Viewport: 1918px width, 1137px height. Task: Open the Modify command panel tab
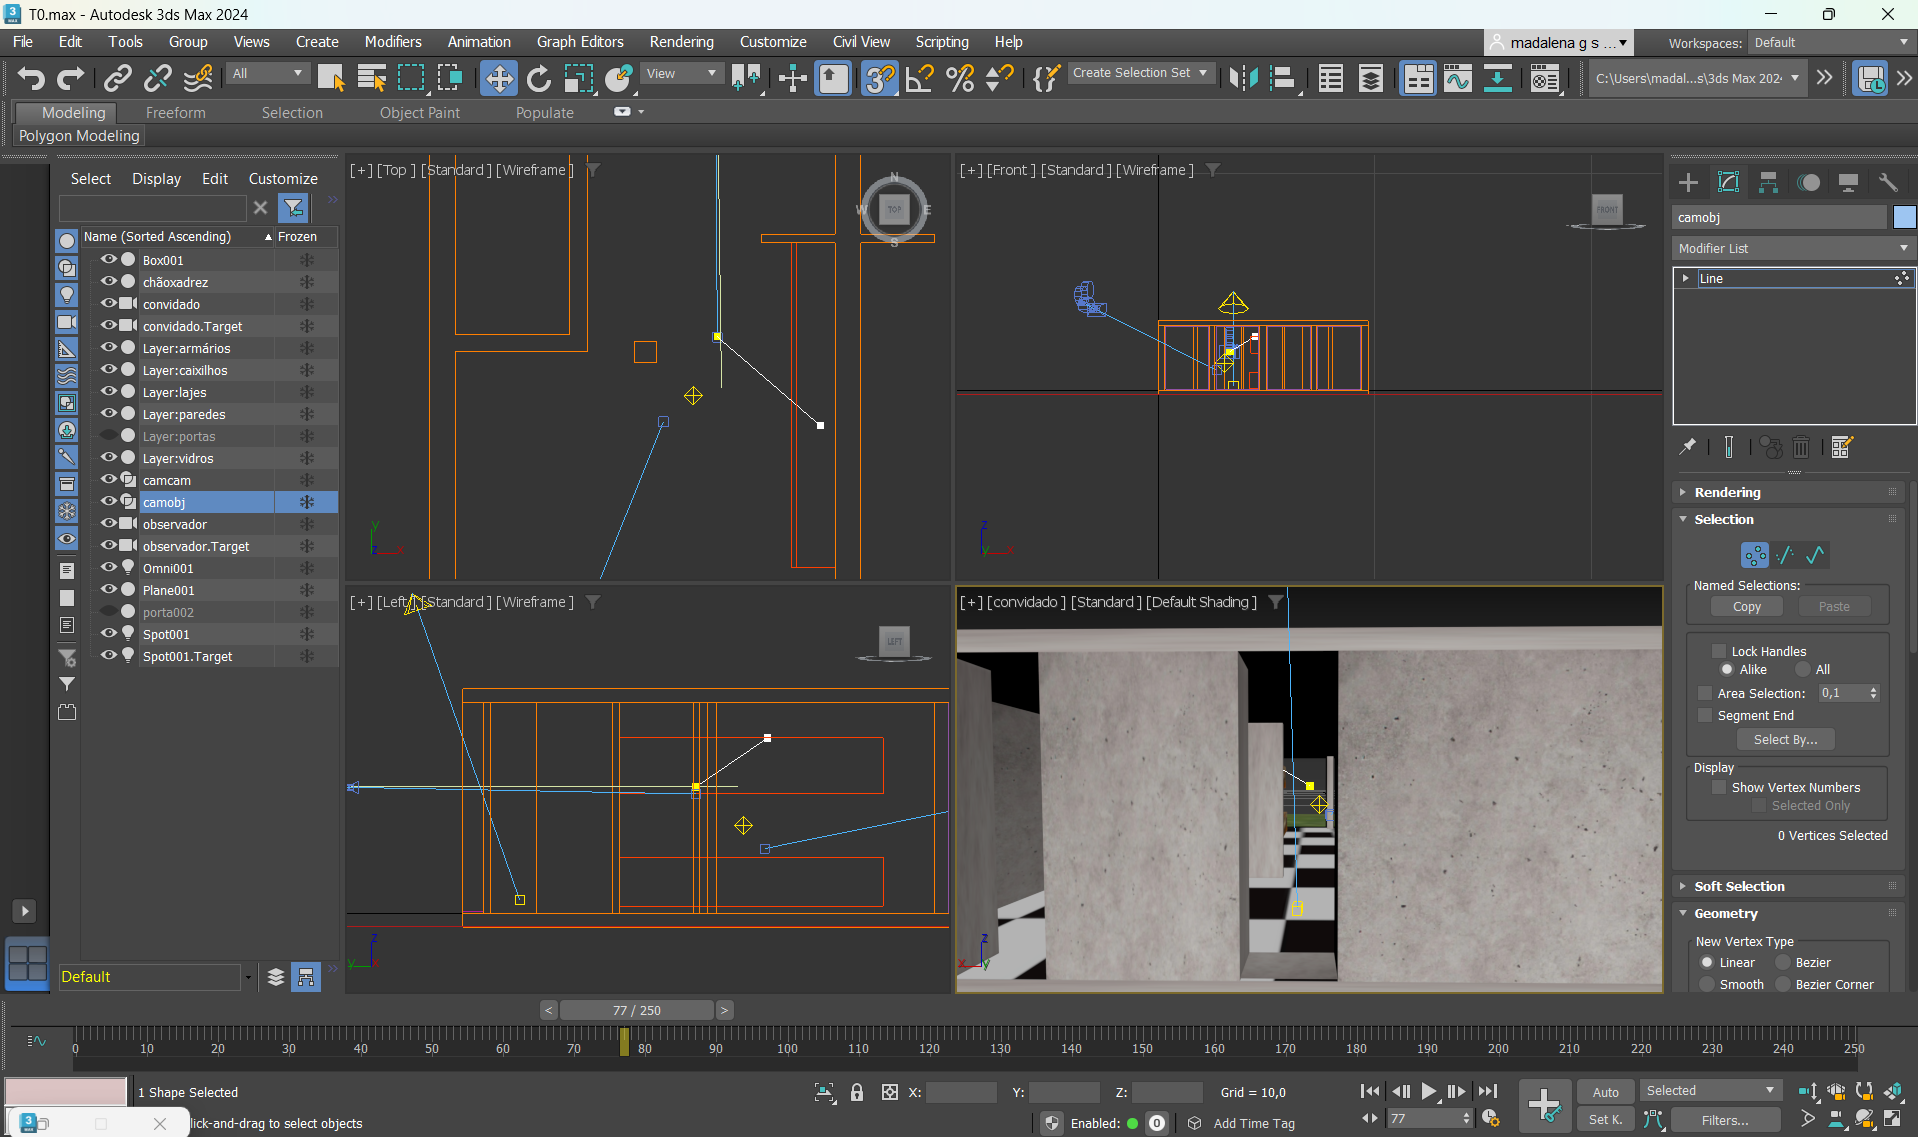click(1728, 182)
